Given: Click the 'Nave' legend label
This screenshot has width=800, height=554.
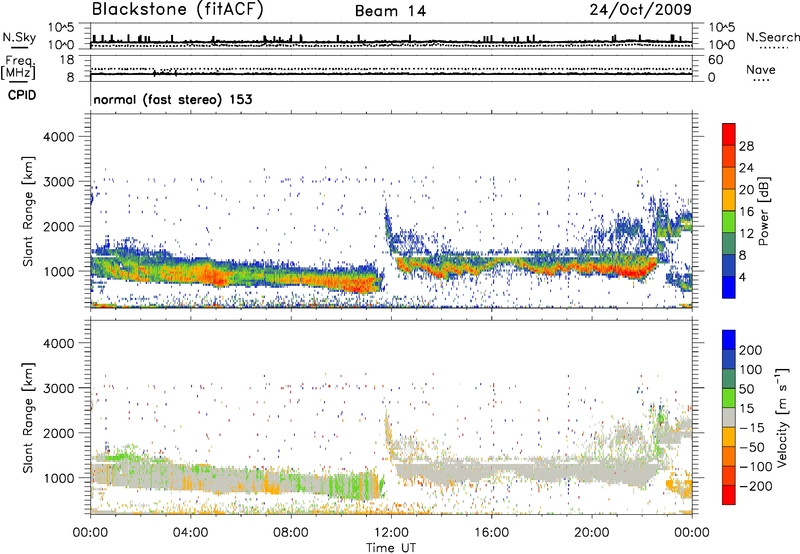Looking at the screenshot, I should point(760,70).
